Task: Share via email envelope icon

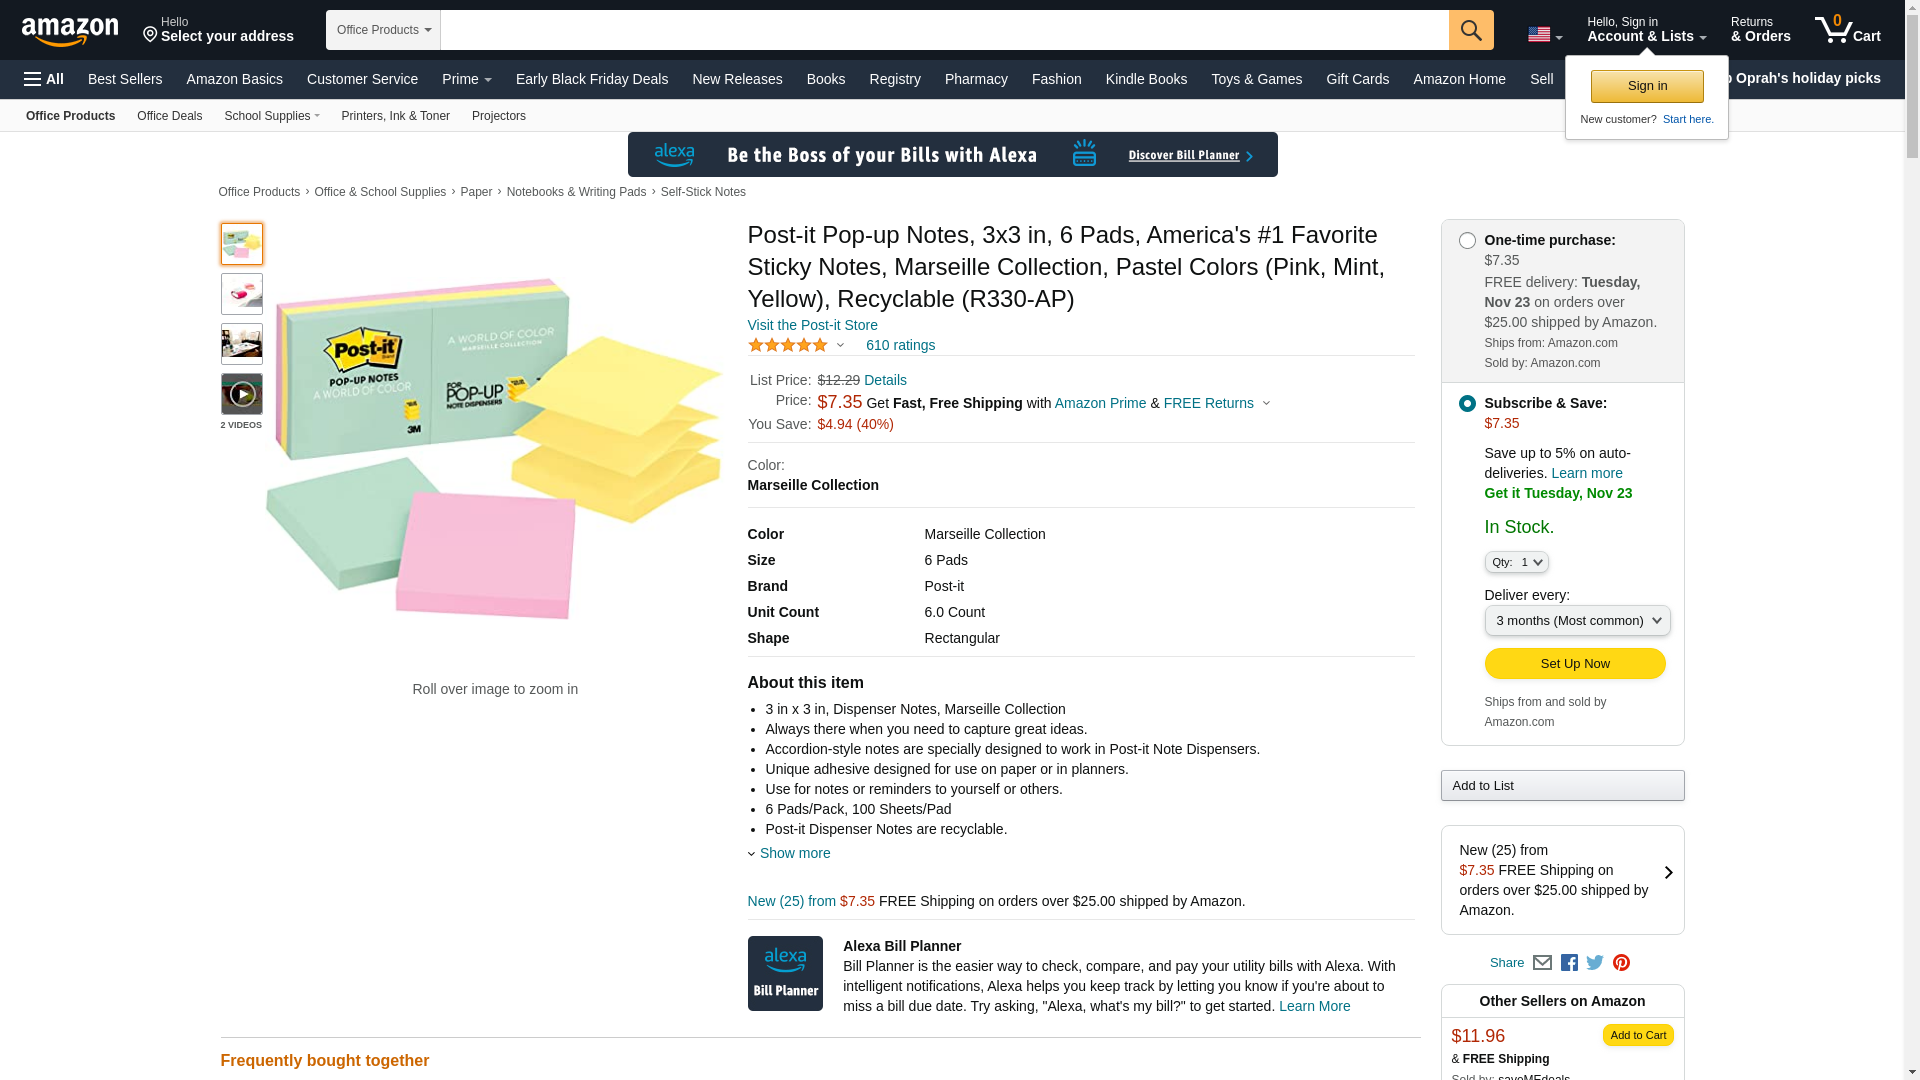Action: point(1542,963)
